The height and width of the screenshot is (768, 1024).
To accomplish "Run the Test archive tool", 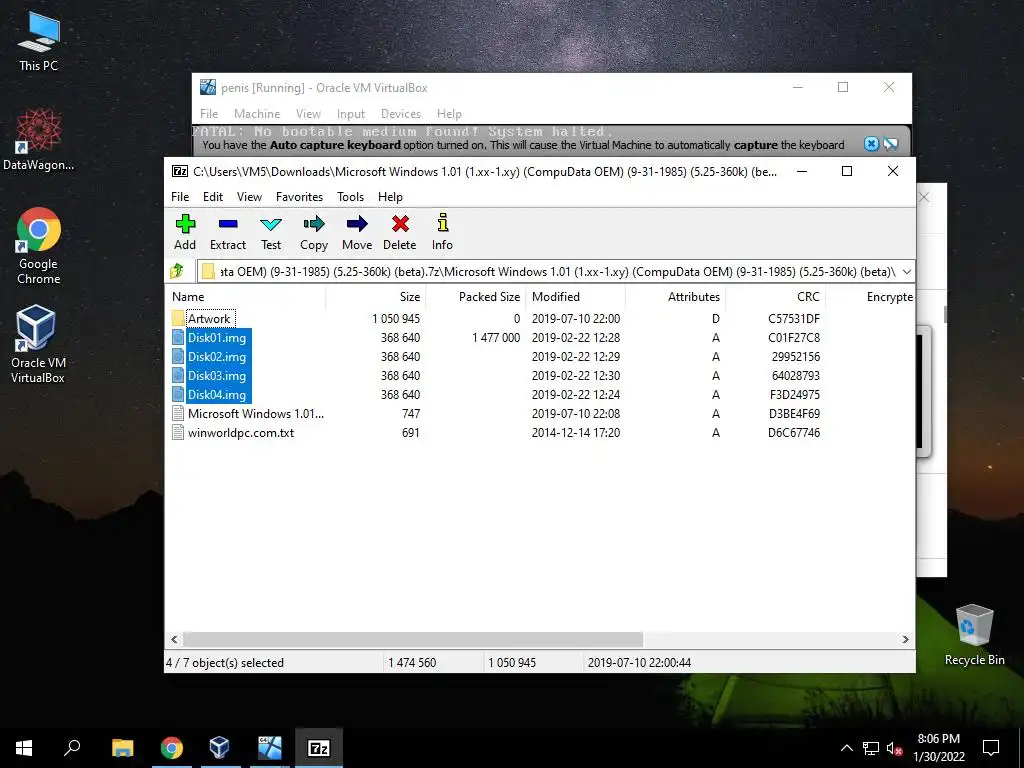I will 271,232.
